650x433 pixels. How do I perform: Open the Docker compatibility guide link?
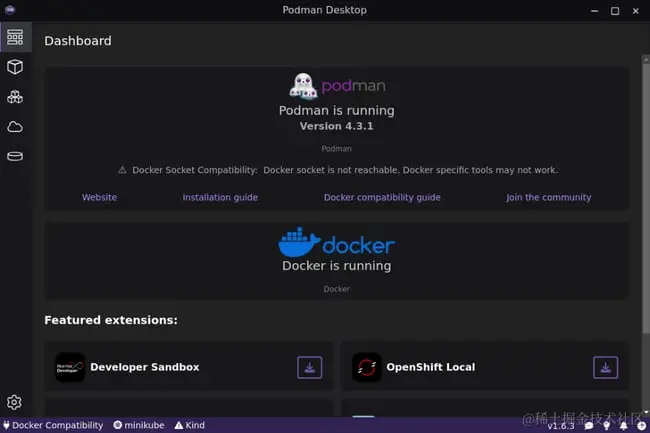[382, 197]
